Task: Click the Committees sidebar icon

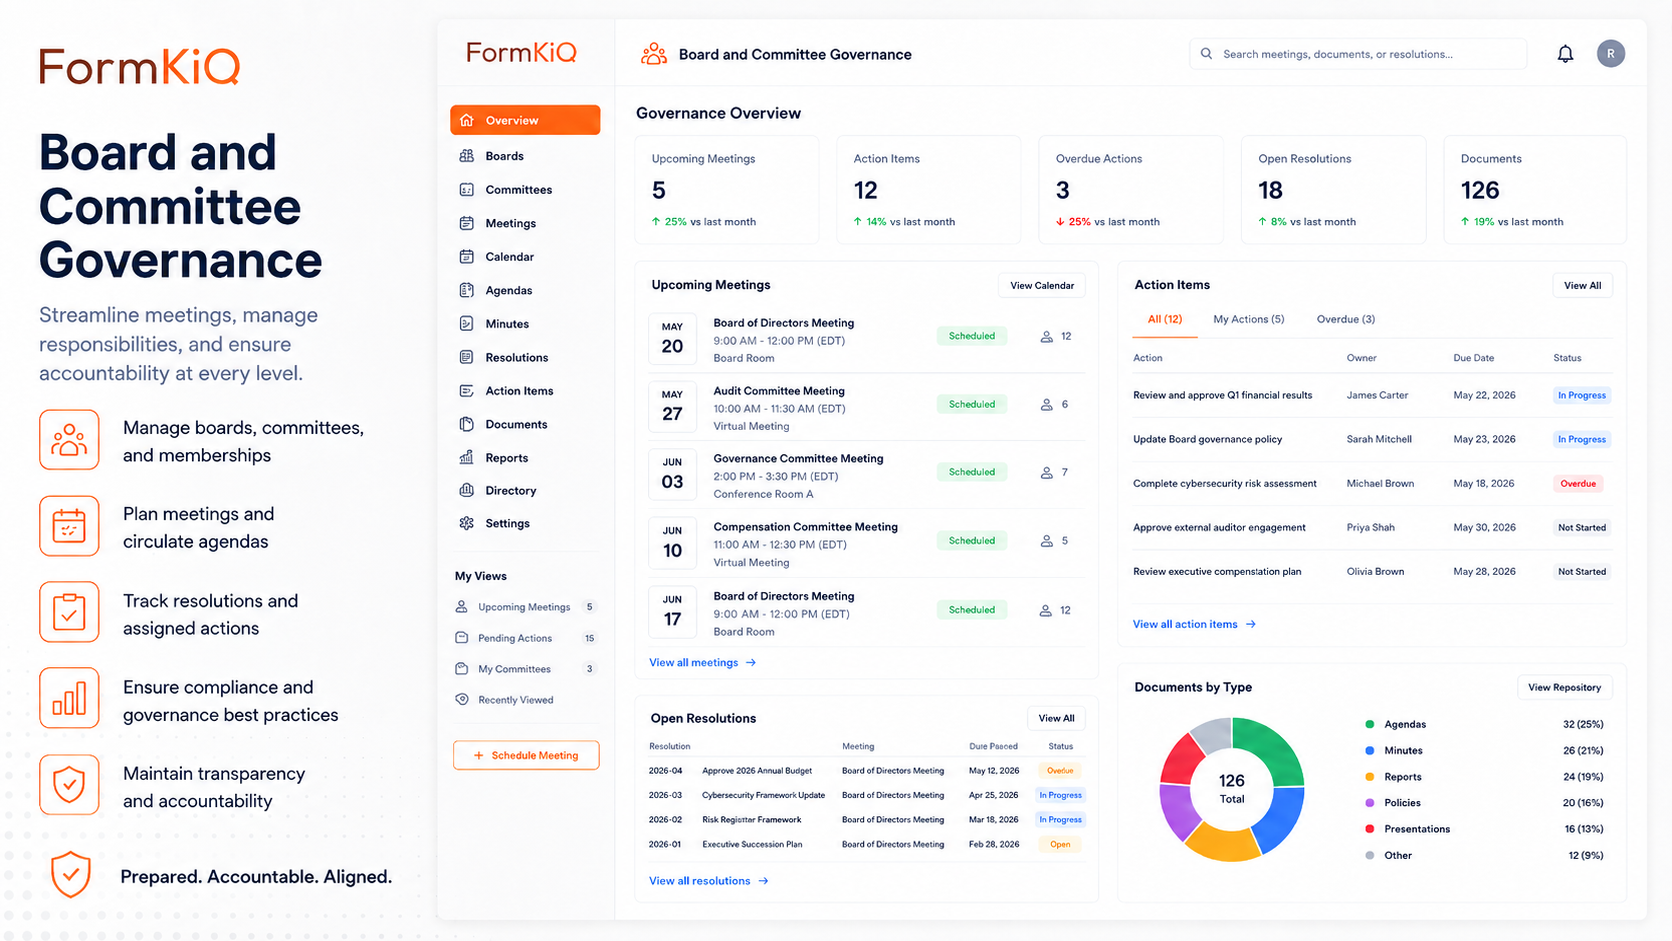Action: pyautogui.click(x=466, y=189)
